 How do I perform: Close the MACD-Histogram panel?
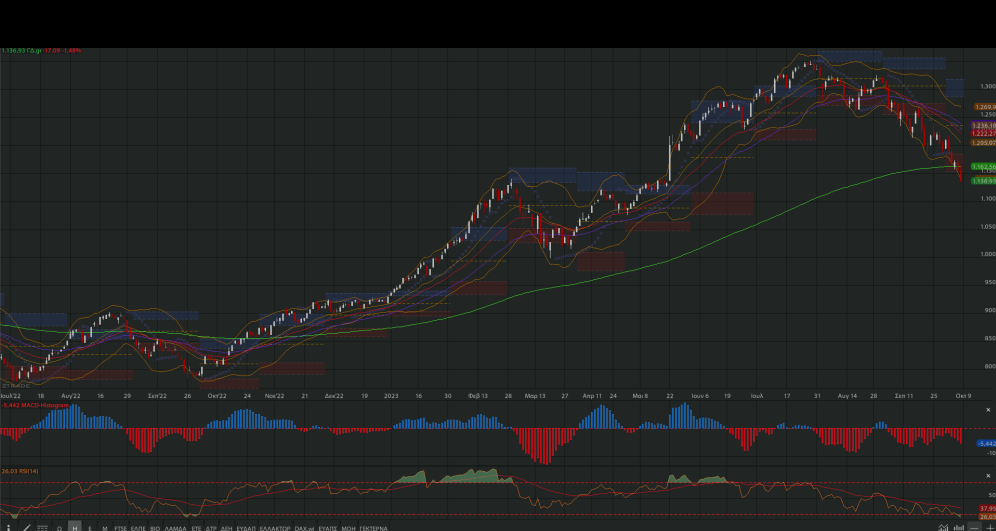point(988,410)
